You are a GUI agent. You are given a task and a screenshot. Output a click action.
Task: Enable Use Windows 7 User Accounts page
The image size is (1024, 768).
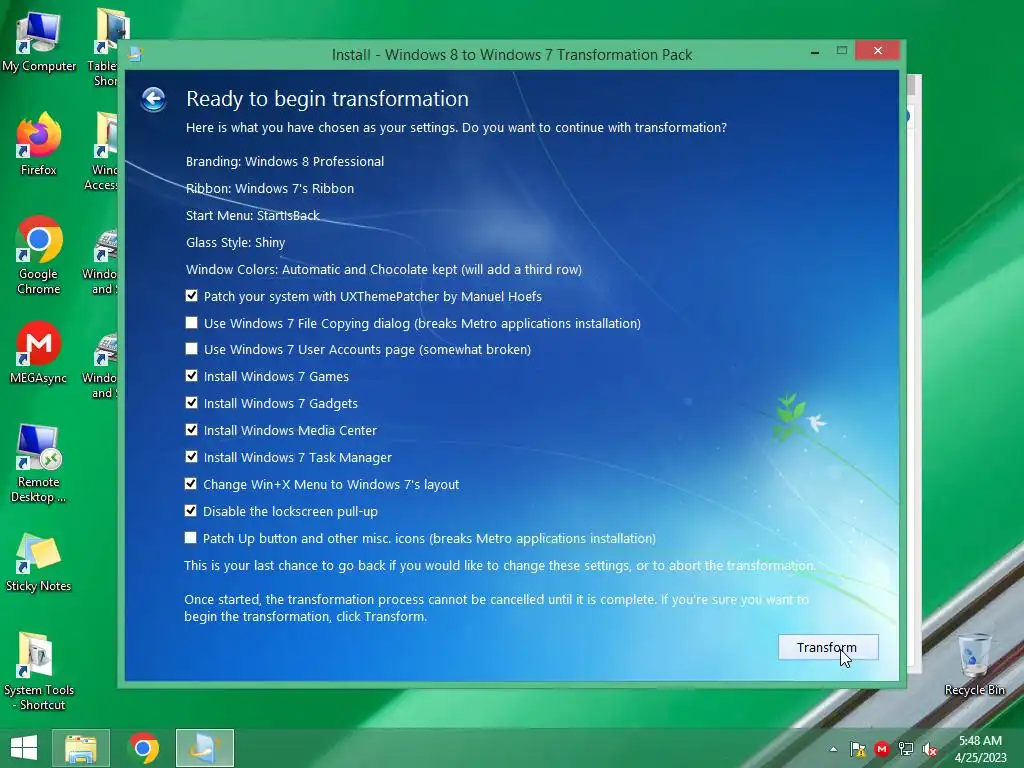pyautogui.click(x=191, y=349)
